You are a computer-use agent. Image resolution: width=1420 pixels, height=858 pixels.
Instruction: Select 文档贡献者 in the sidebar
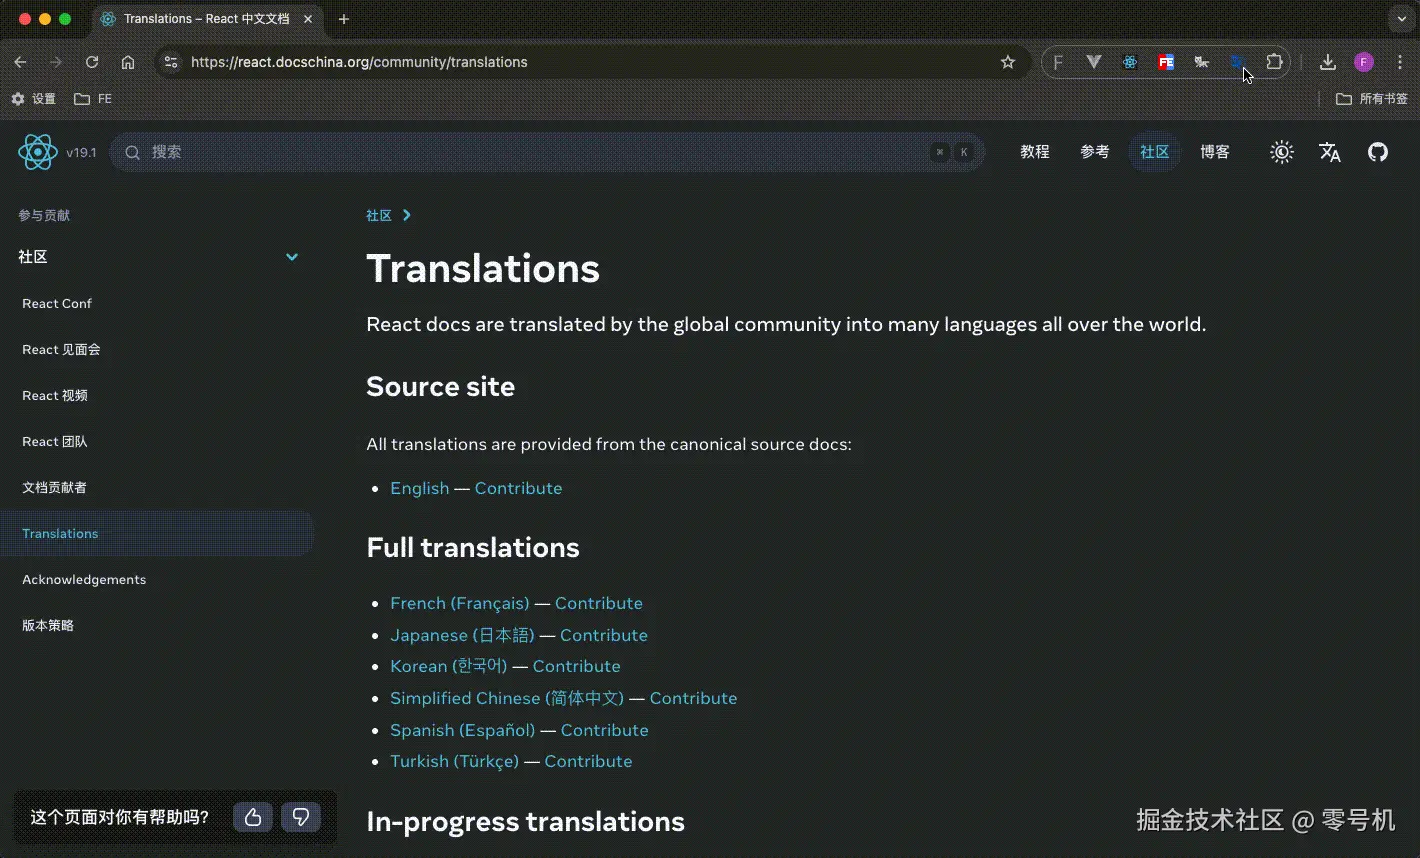coord(54,488)
